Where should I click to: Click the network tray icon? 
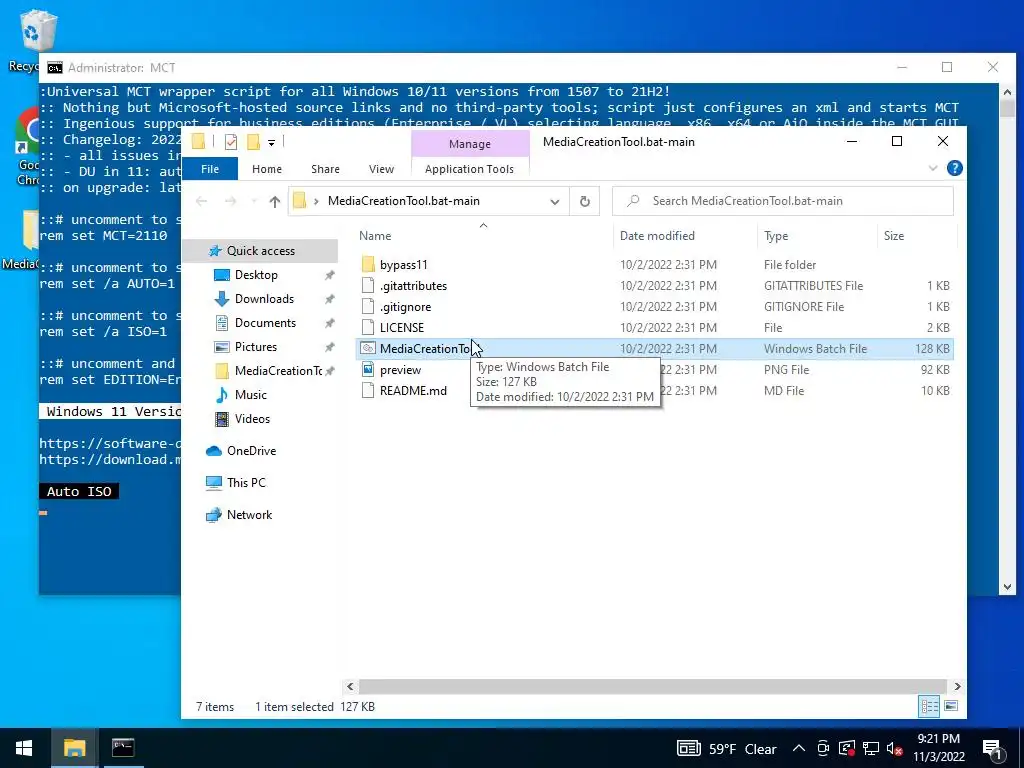pyautogui.click(x=871, y=749)
